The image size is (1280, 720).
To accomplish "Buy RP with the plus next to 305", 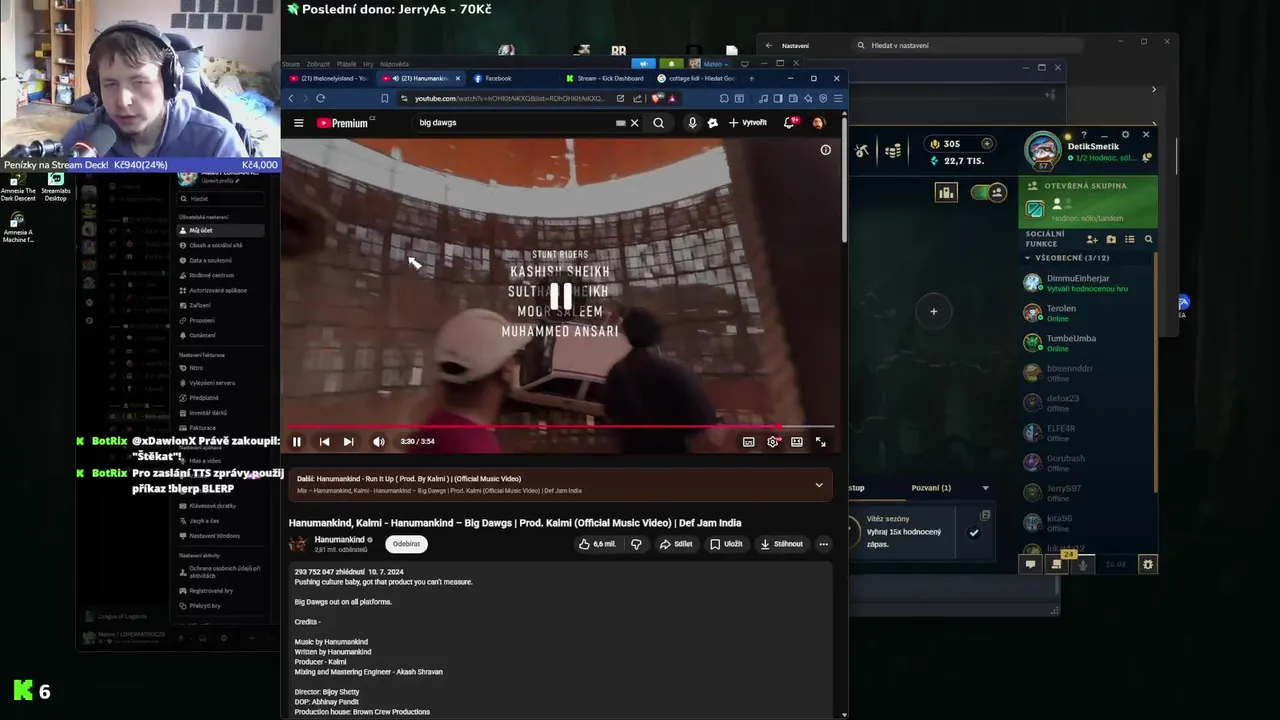I will point(987,144).
